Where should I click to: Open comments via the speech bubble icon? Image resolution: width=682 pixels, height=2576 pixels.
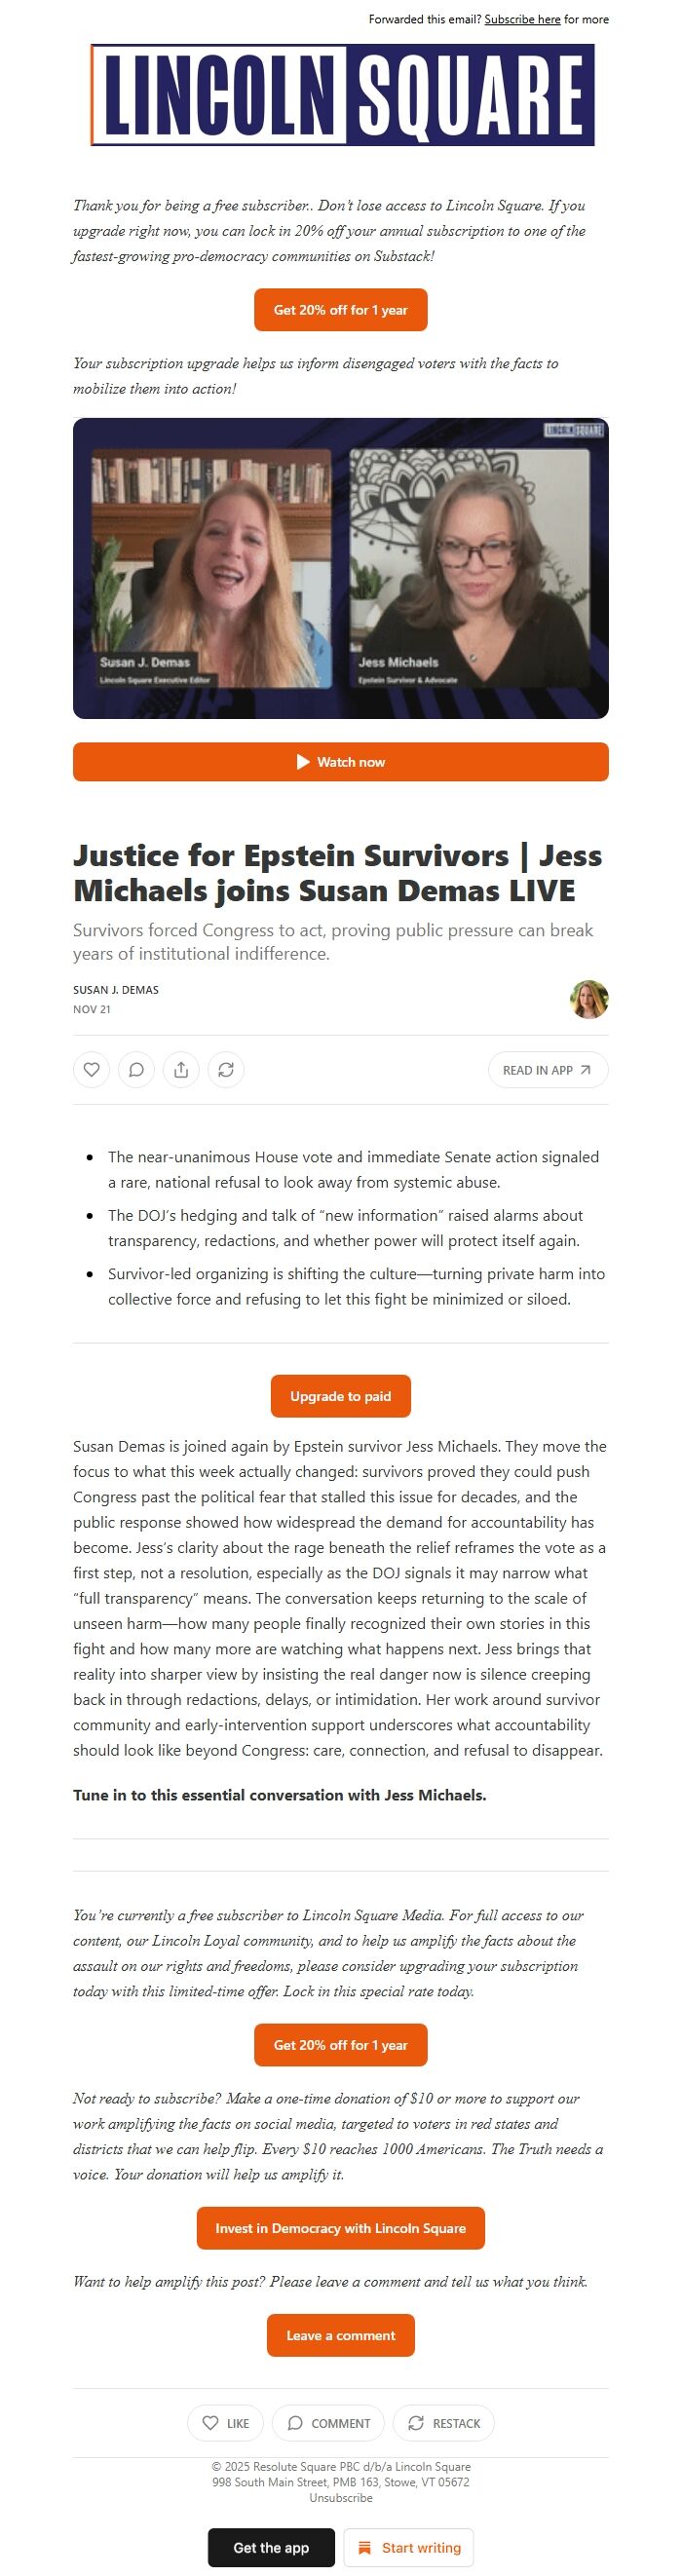tap(137, 1069)
